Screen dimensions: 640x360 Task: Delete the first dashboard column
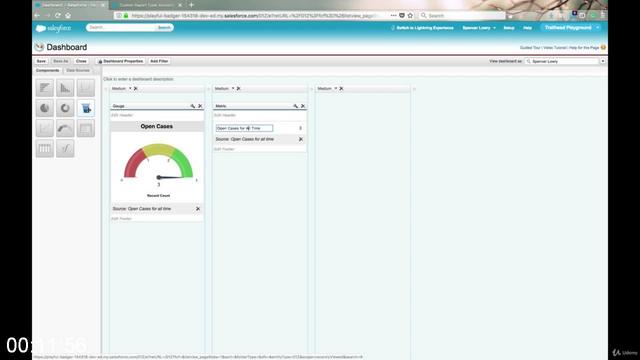coord(136,89)
